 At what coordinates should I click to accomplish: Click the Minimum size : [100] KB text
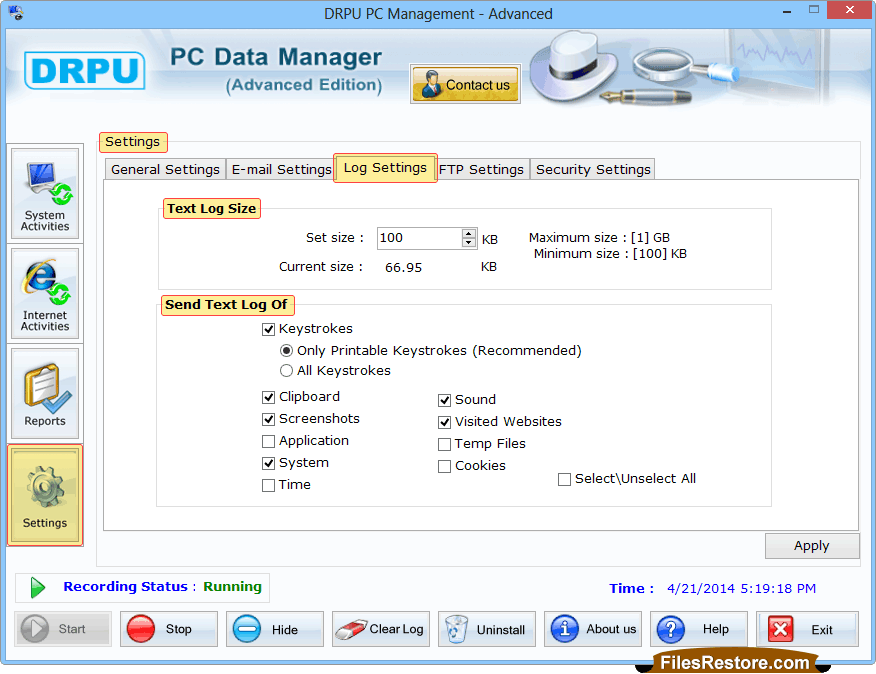click(x=610, y=254)
